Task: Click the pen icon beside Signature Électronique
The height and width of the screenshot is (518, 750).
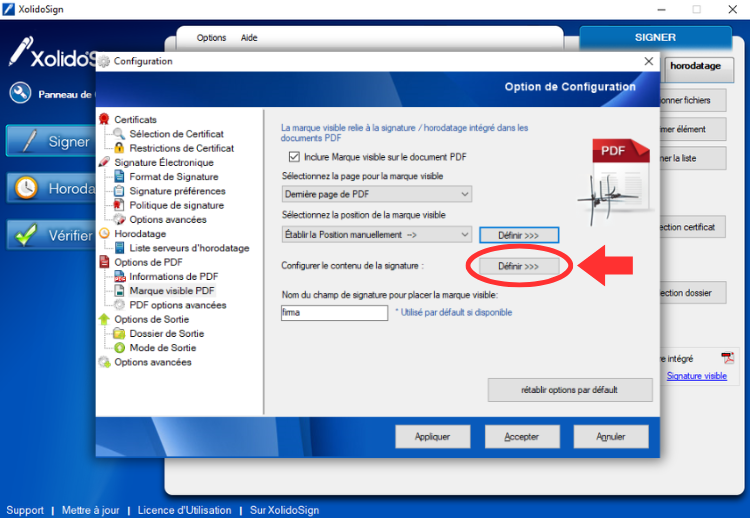Action: pyautogui.click(x=104, y=162)
